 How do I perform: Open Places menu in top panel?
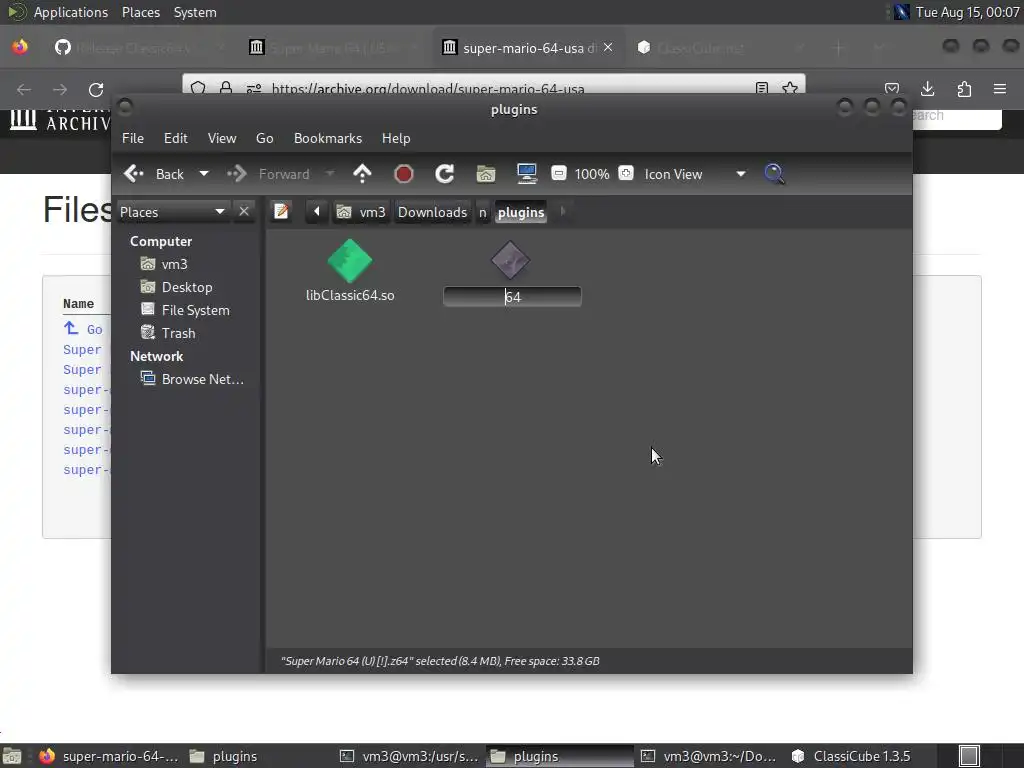141,12
